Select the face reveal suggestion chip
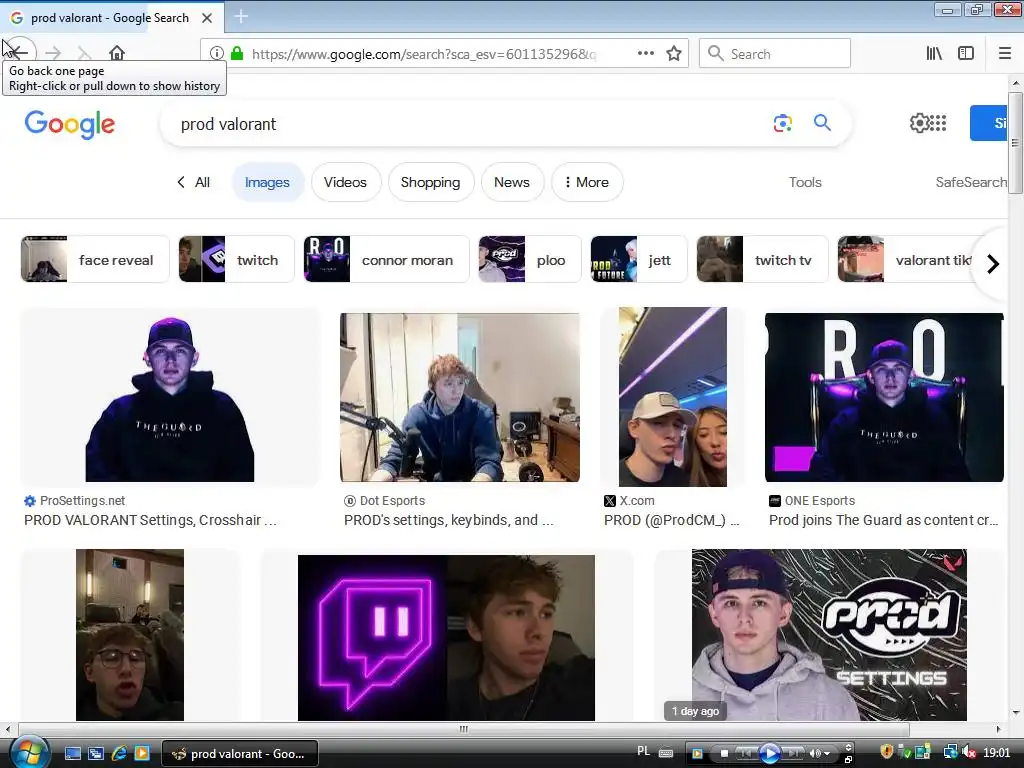Screen dimensions: 1024x768 coord(95,259)
